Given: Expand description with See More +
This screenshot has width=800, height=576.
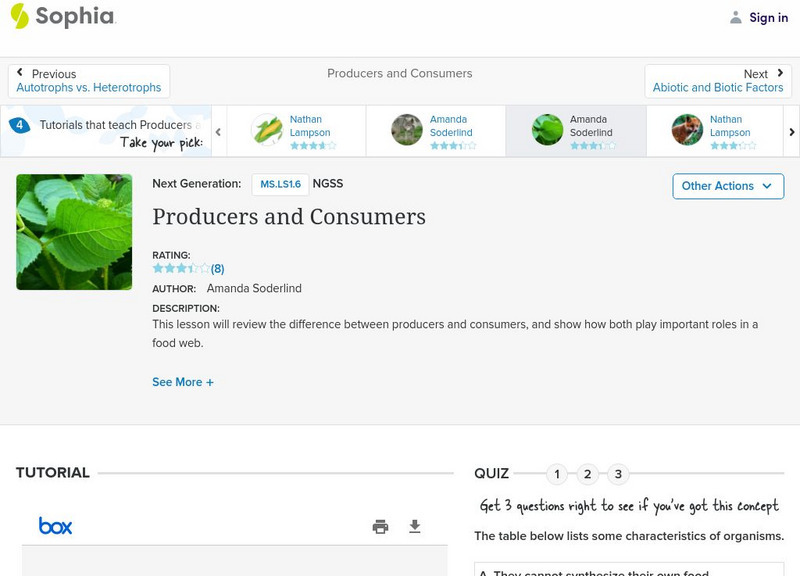Looking at the screenshot, I should (x=183, y=382).
